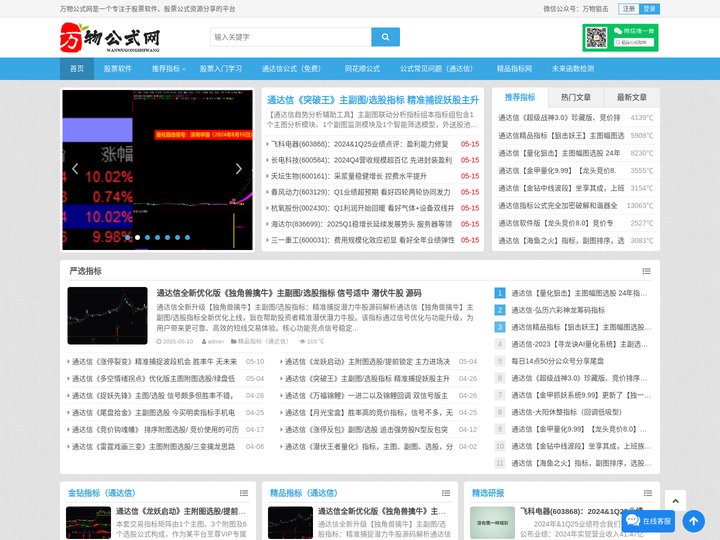Open ranked item 通达信-大阳休整指标

[566, 412]
